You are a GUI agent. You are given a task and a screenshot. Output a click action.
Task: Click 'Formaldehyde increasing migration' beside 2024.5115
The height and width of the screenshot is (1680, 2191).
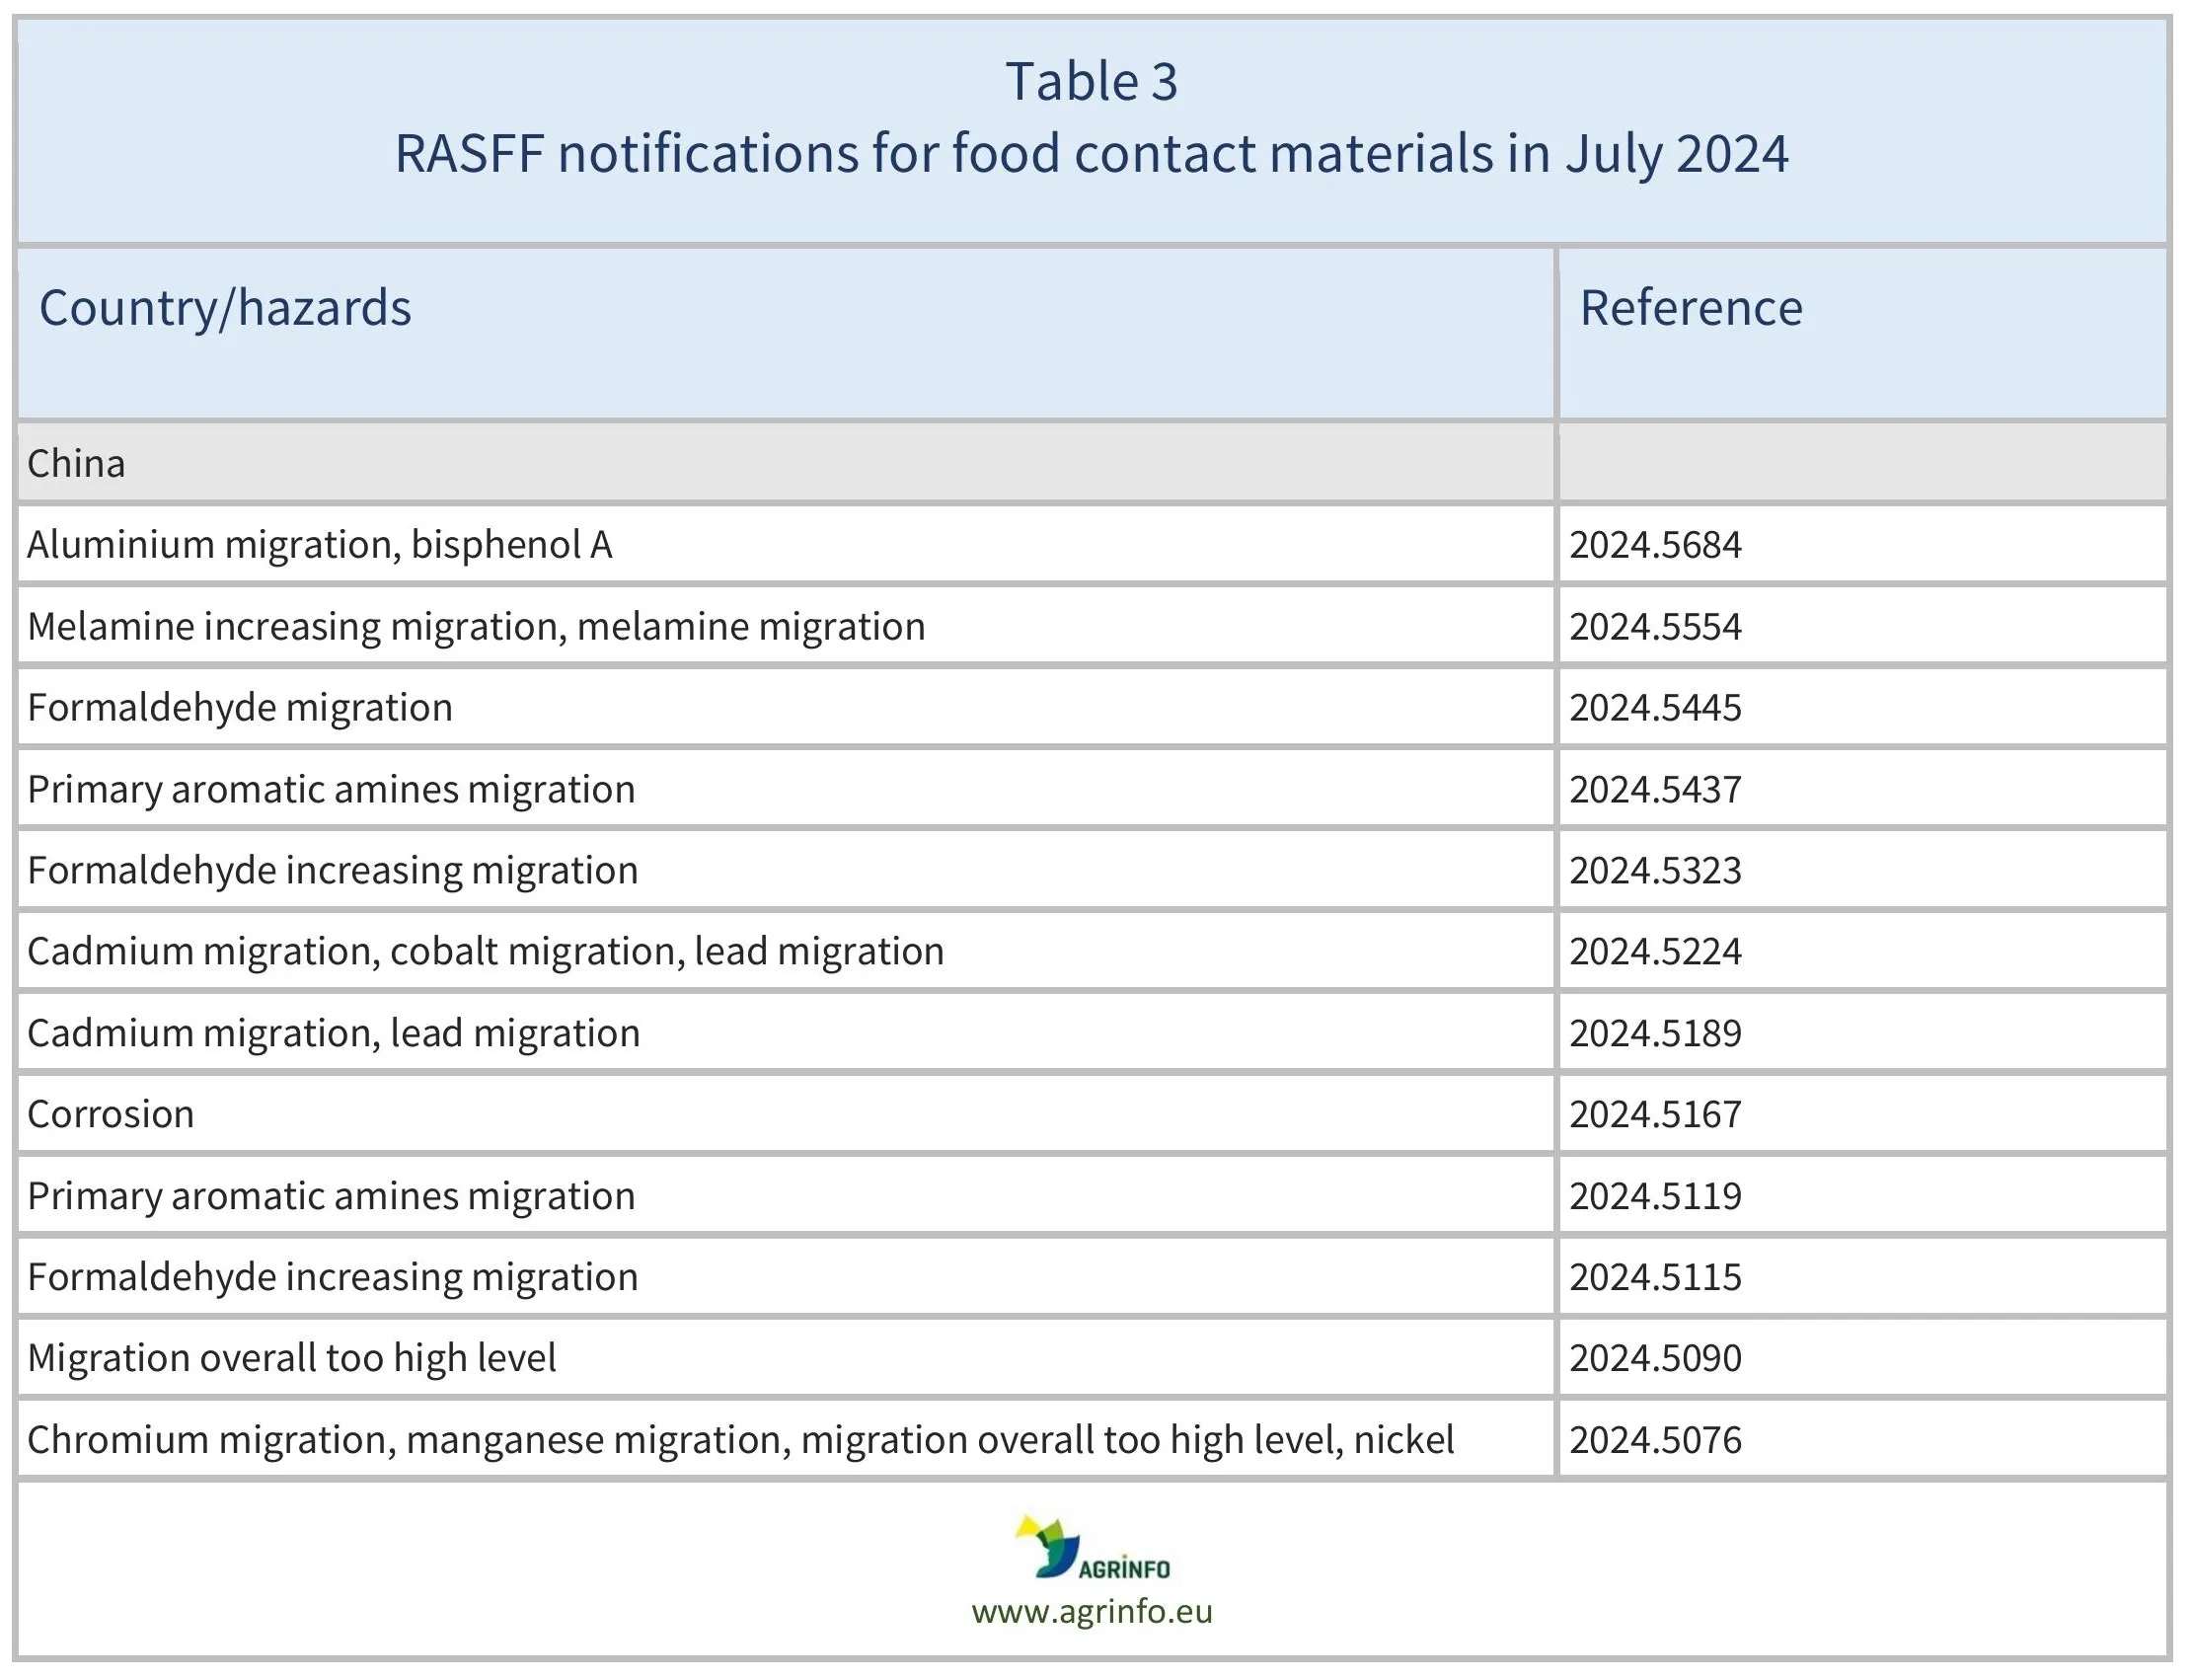tap(786, 1277)
